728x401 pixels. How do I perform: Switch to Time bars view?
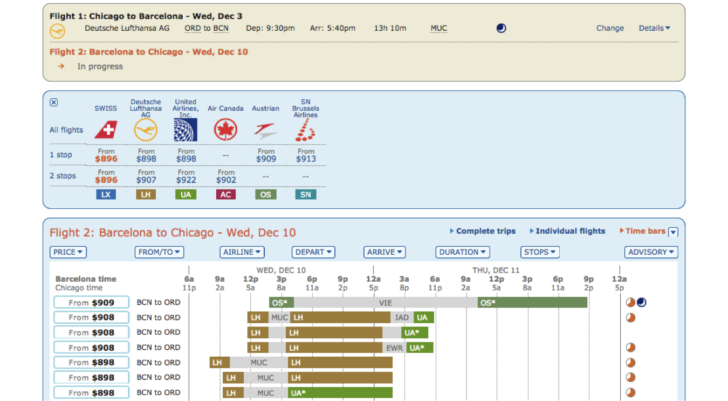coord(643,231)
